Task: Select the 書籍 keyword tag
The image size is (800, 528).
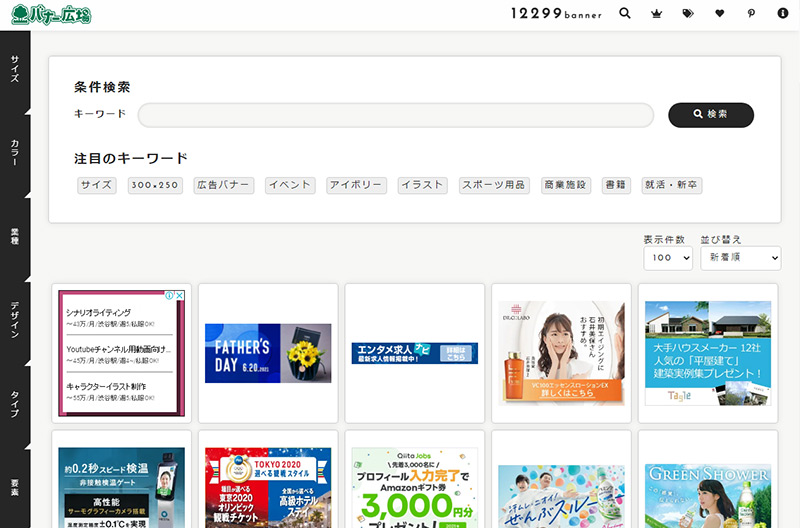Action: coord(616,185)
